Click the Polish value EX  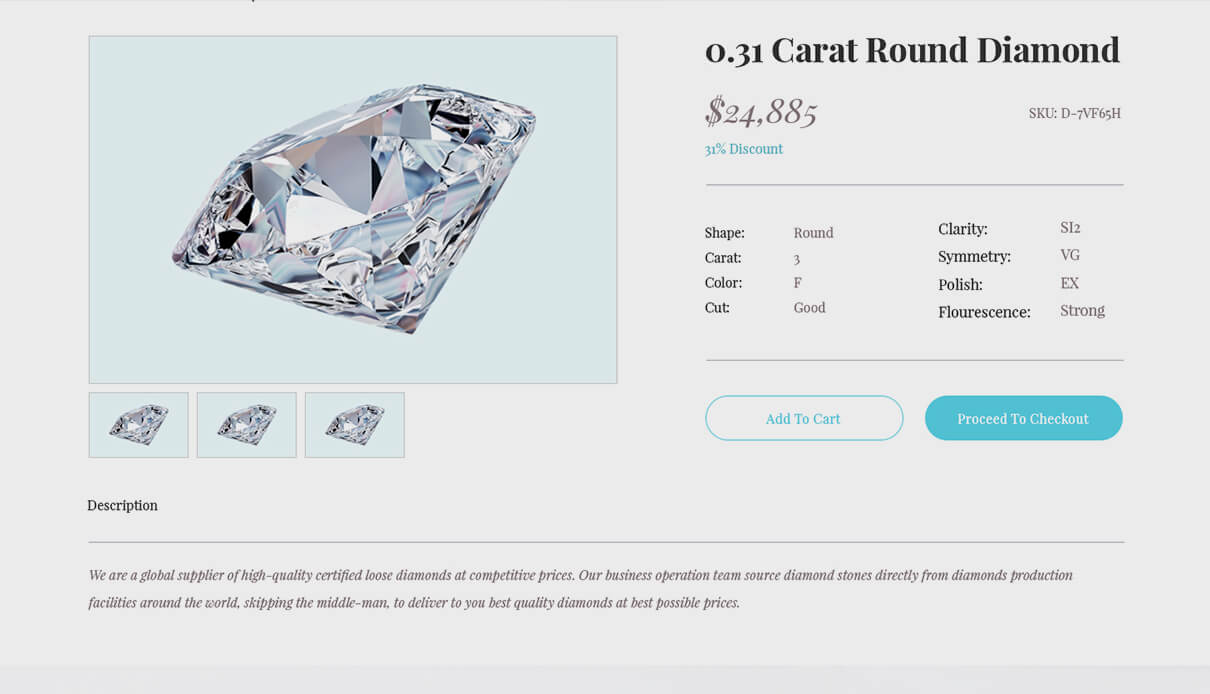(1069, 283)
